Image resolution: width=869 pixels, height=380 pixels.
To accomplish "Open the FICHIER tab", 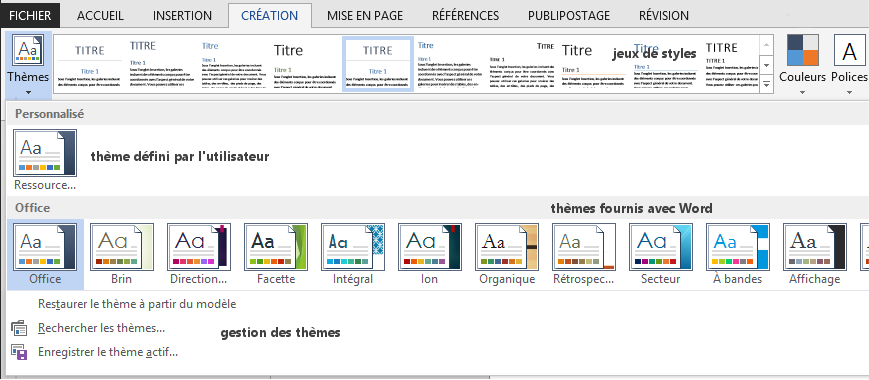I will coord(30,16).
